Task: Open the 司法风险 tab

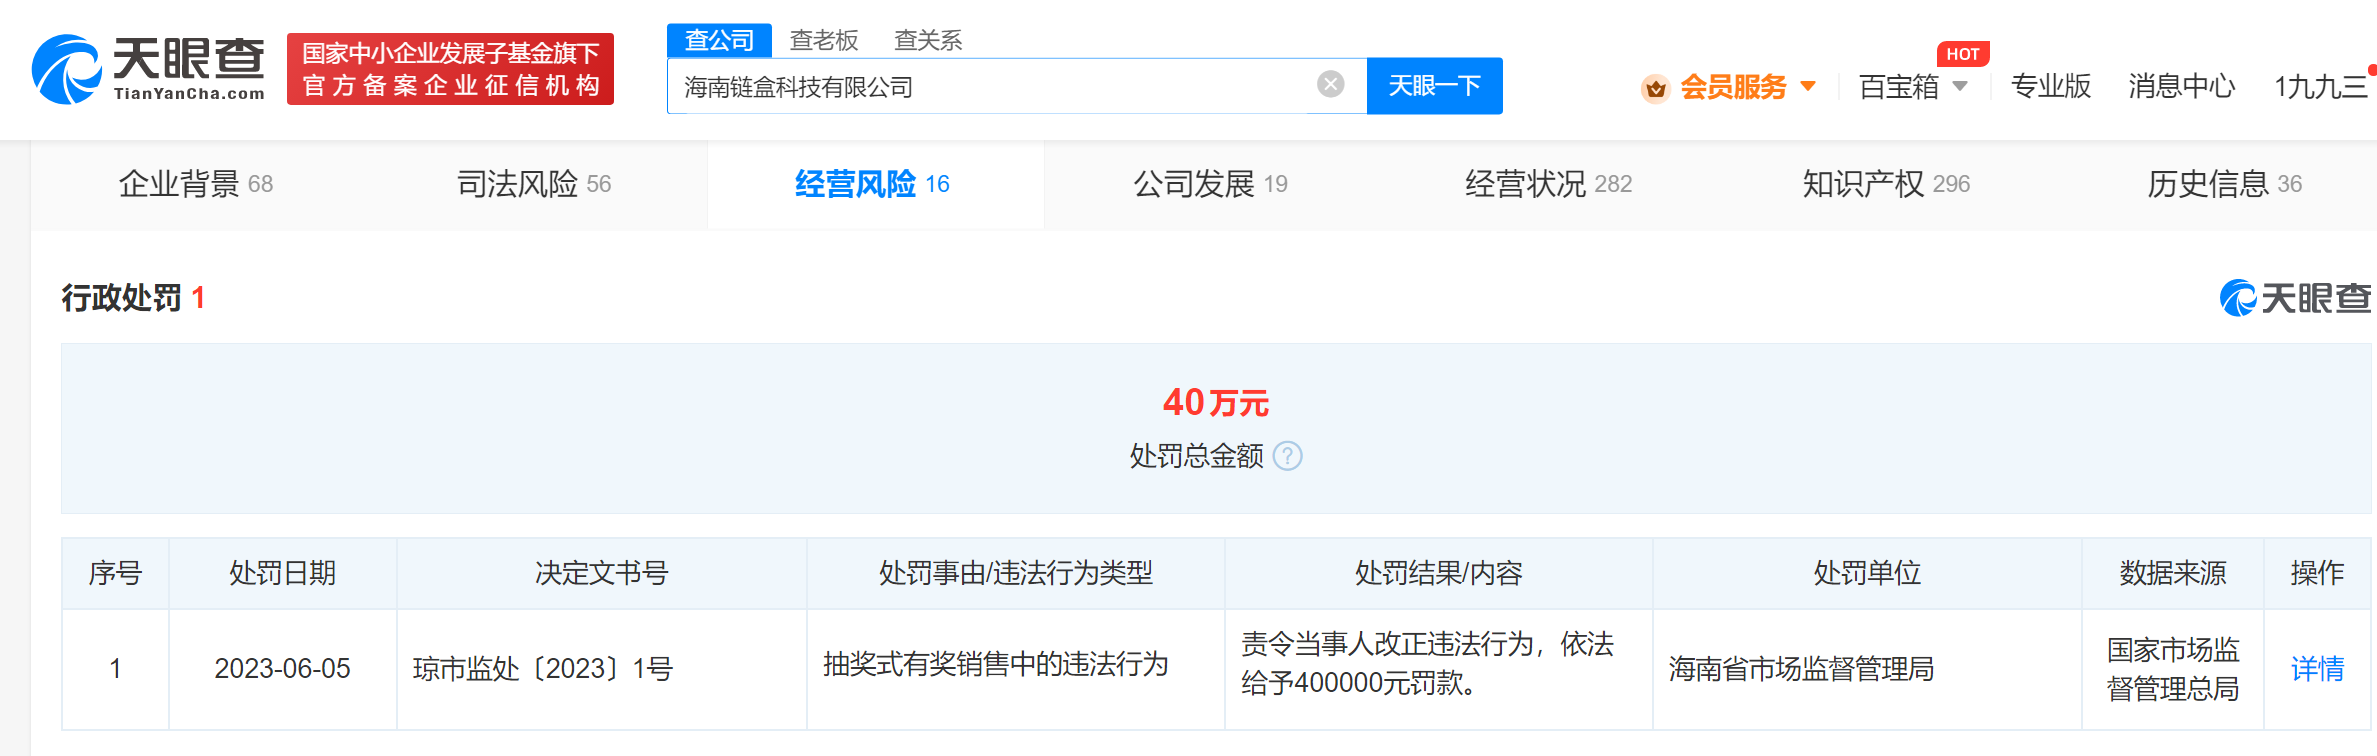Action: pyautogui.click(x=534, y=184)
